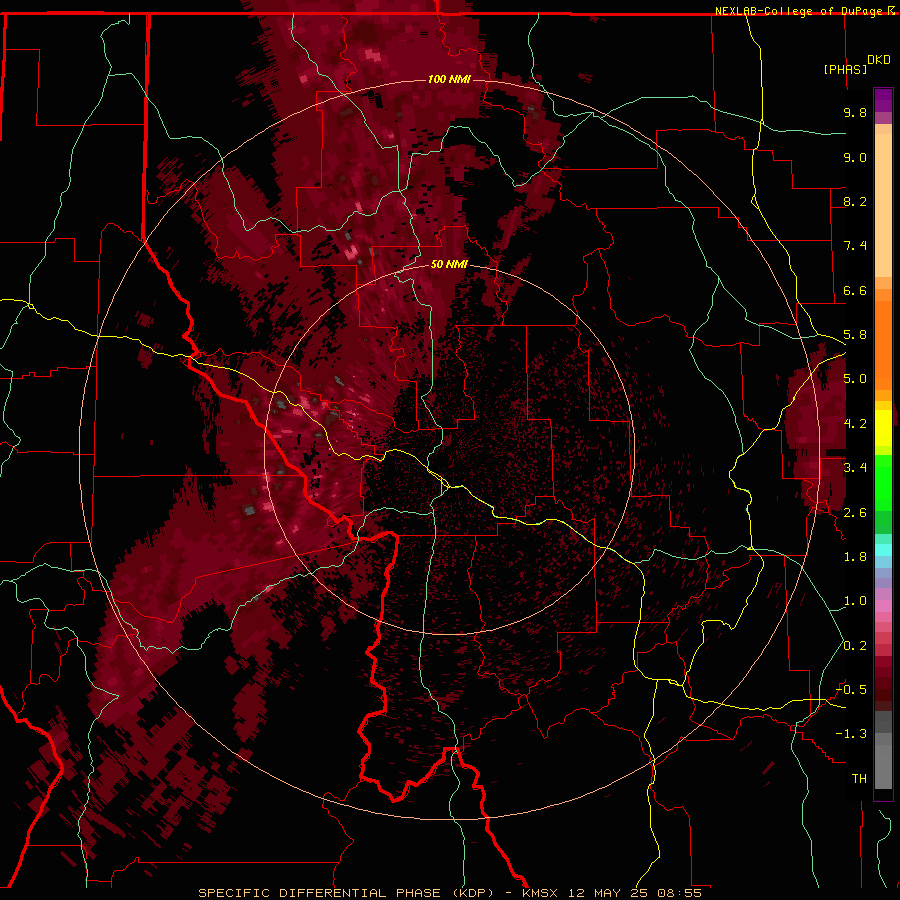Click the [PHAS] legend label
Image resolution: width=900 pixels, height=900 pixels.
pos(845,69)
